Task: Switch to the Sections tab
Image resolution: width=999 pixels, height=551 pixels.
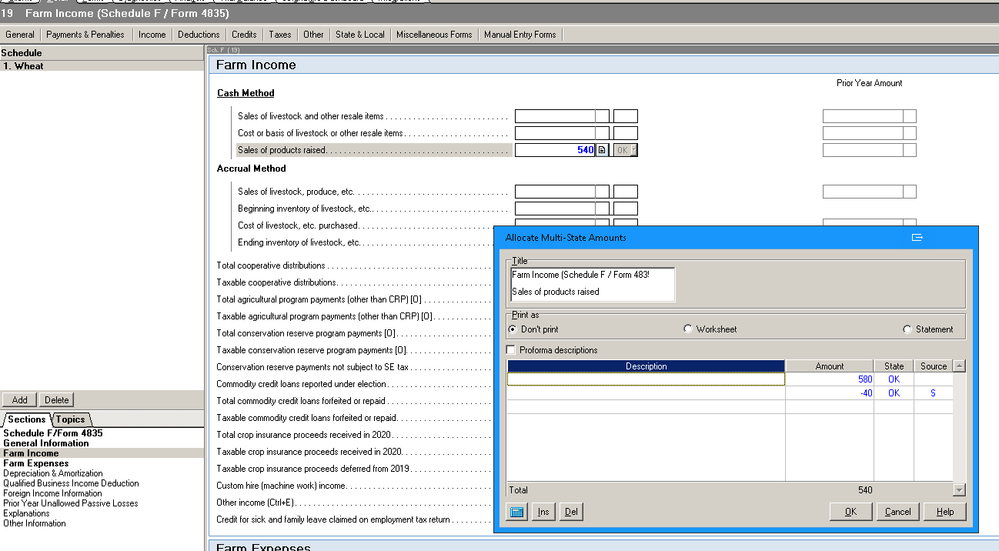Action: pyautogui.click(x=26, y=419)
